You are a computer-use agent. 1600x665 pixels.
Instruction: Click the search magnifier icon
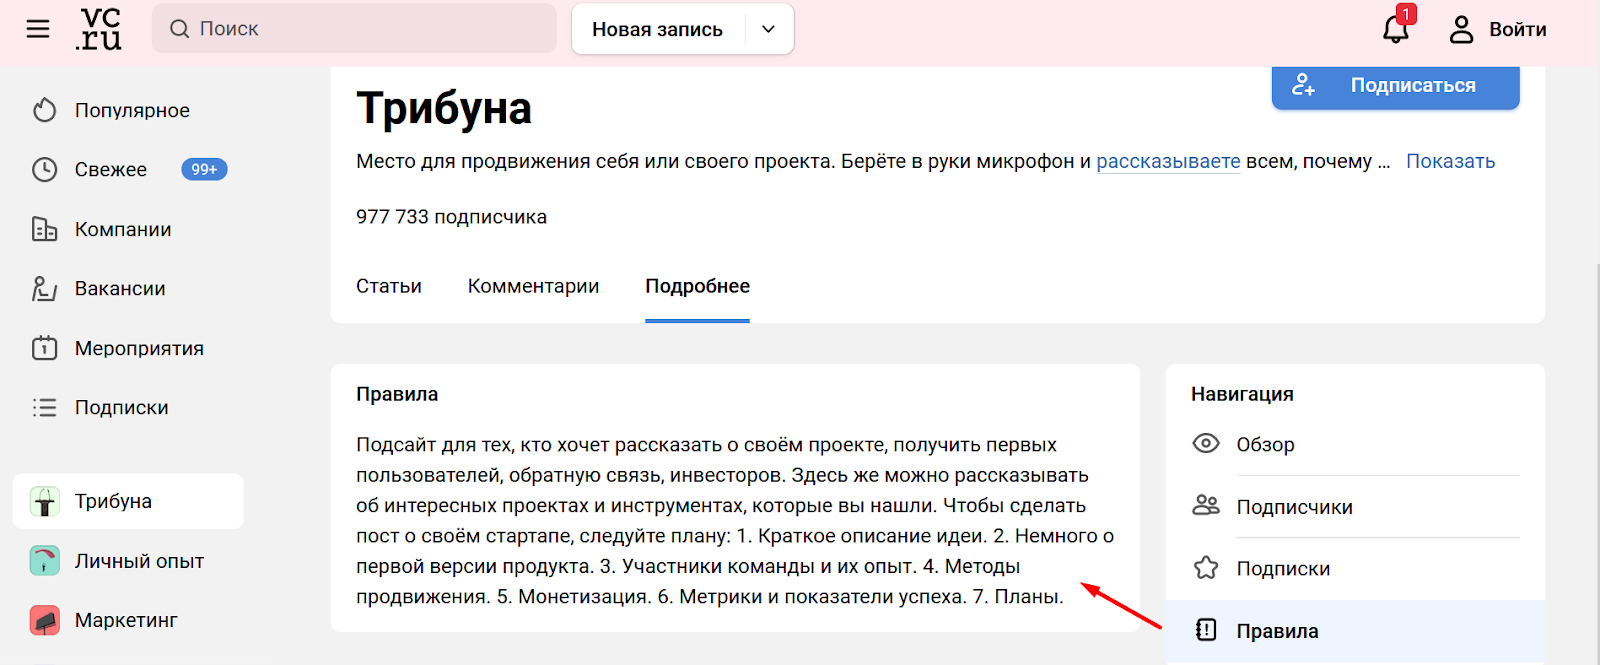179,29
